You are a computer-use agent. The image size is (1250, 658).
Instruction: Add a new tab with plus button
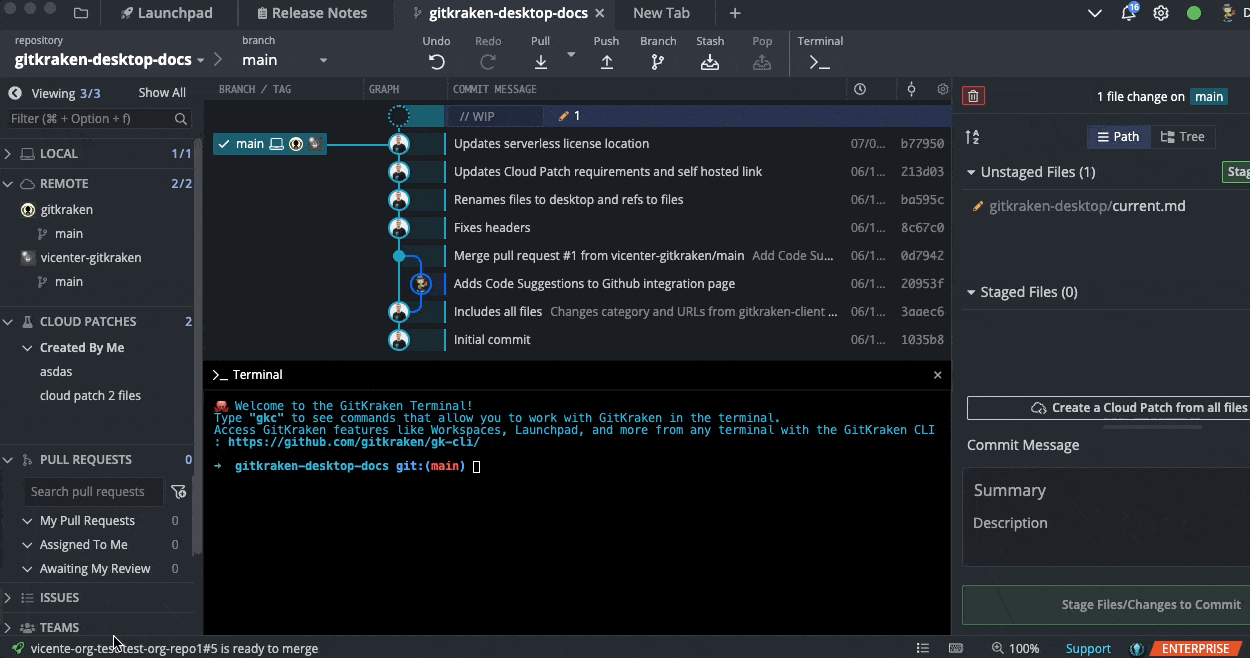click(x=735, y=13)
